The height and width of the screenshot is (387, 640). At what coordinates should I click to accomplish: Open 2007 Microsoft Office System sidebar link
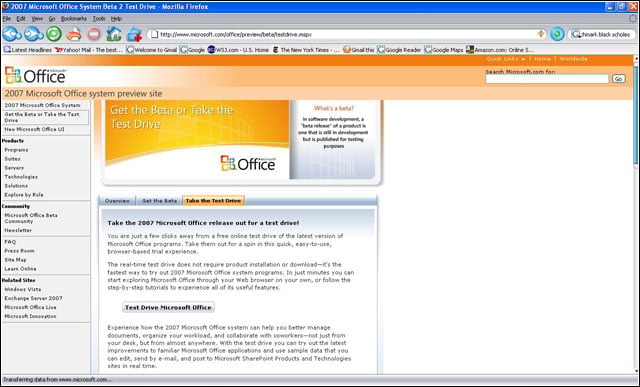pos(42,105)
